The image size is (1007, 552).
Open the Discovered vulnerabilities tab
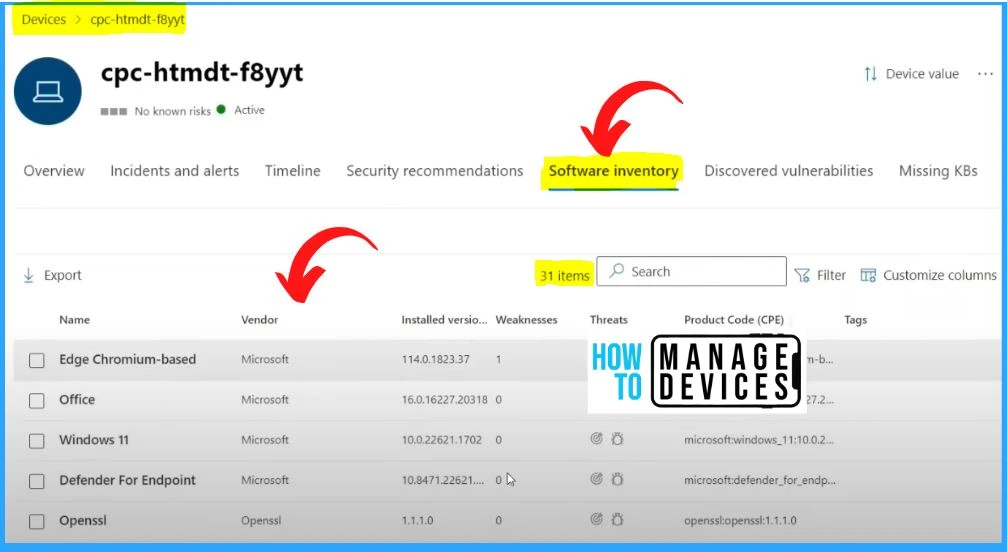pos(789,171)
